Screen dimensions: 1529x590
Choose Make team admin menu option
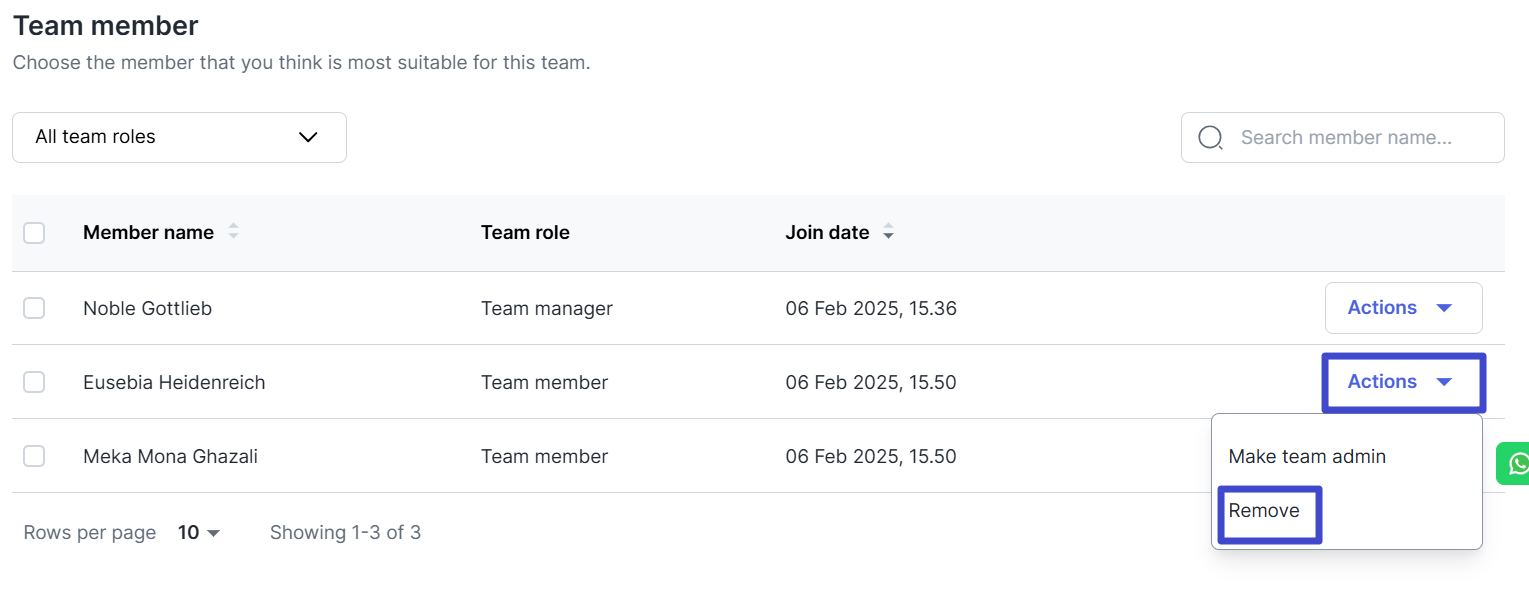(x=1307, y=457)
